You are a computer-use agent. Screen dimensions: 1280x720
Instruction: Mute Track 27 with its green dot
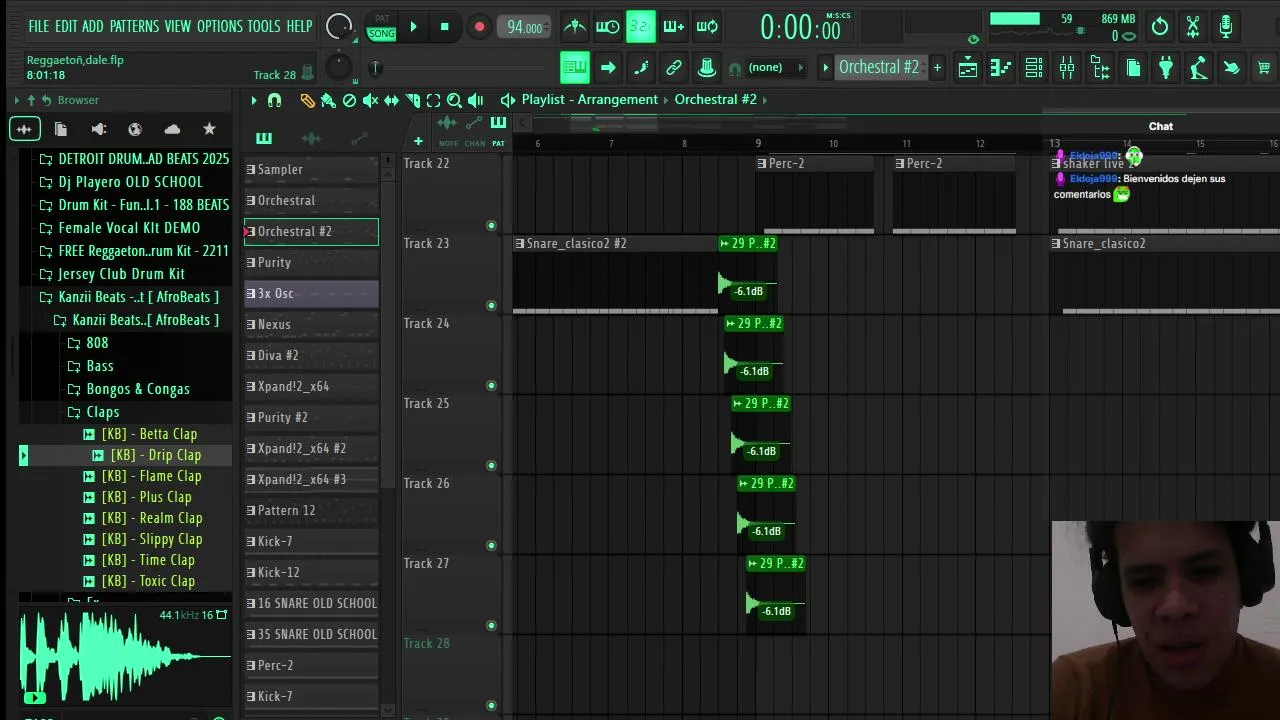(x=491, y=626)
